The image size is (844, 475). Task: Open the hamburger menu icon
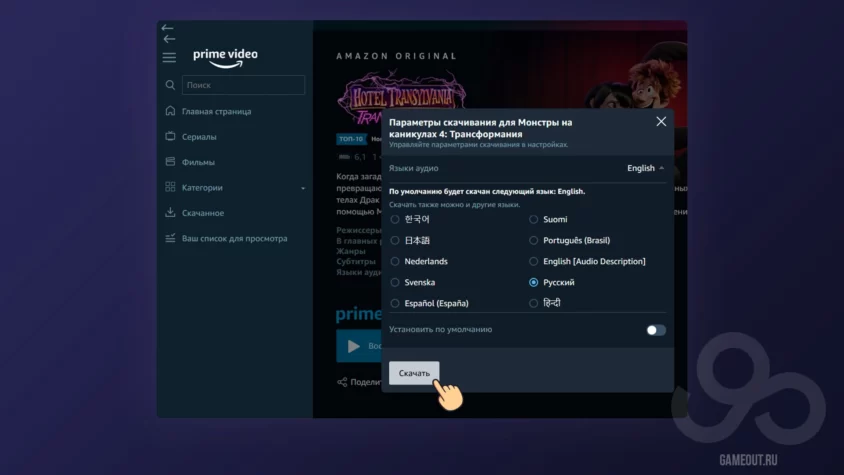click(169, 57)
